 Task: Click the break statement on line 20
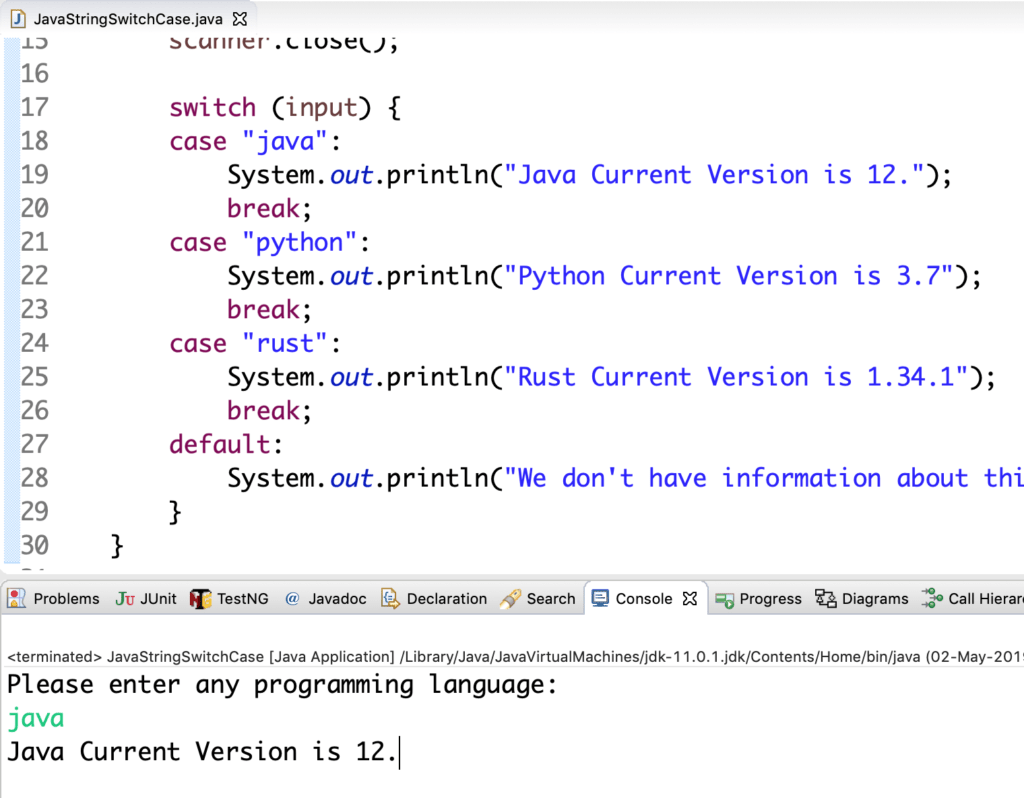[x=262, y=208]
